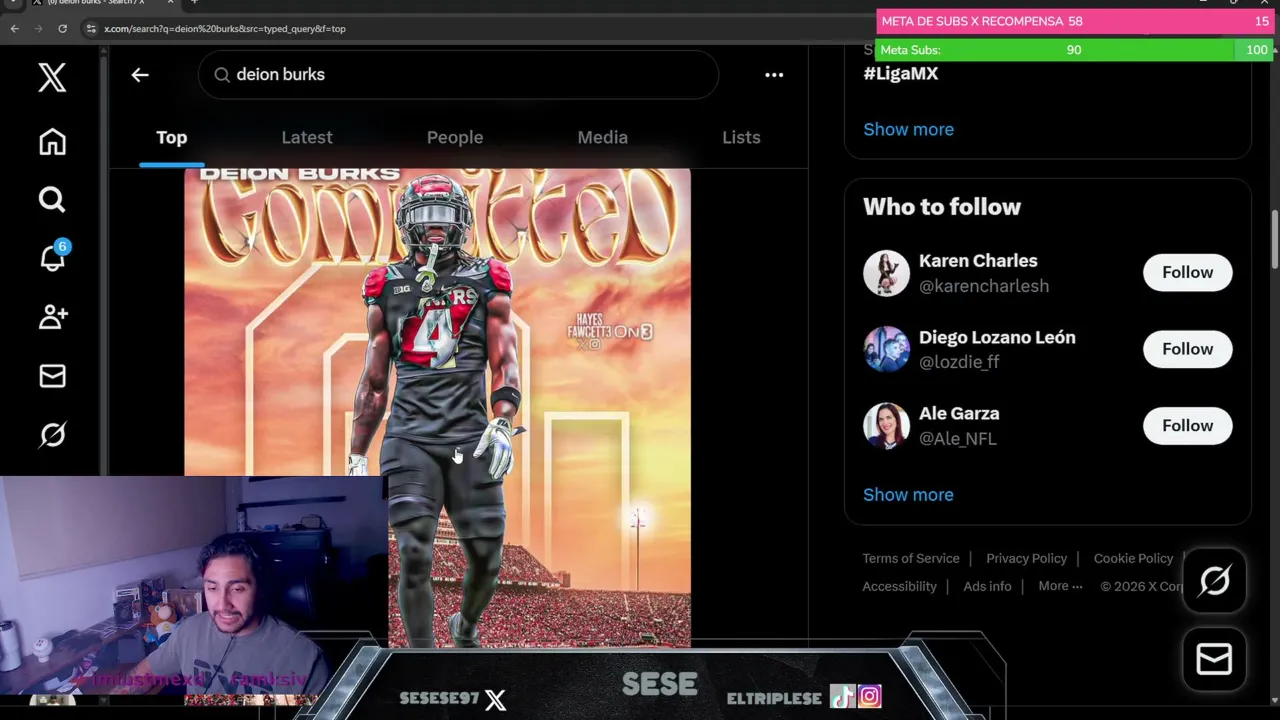The image size is (1280, 720).
Task: Switch to the Top tab
Action: point(171,137)
